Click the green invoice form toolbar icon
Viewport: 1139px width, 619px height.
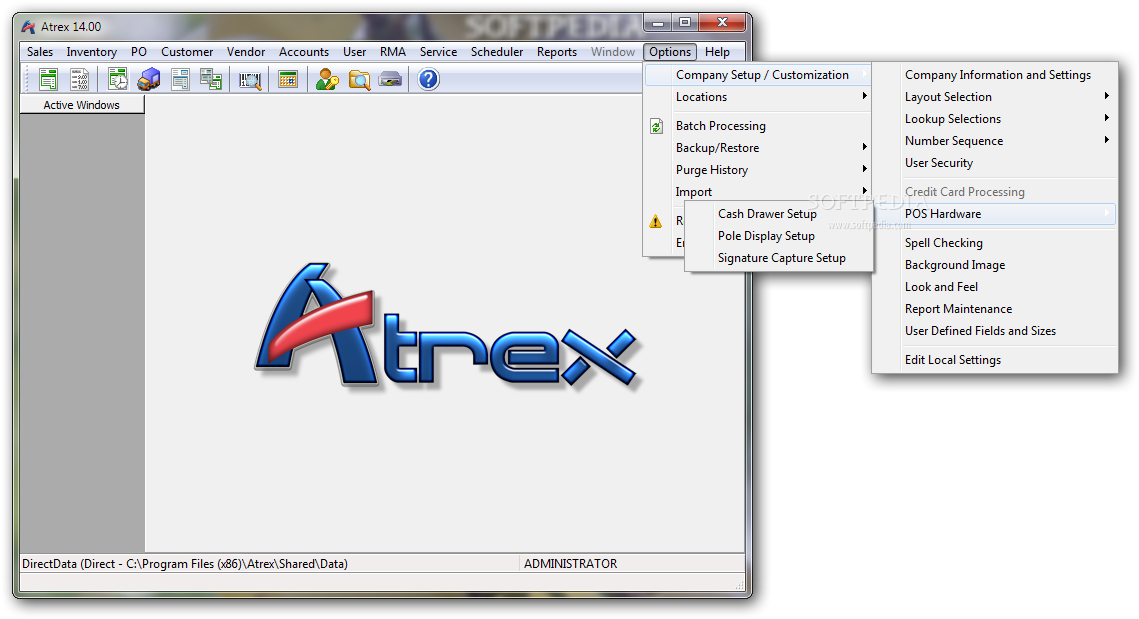(49, 79)
